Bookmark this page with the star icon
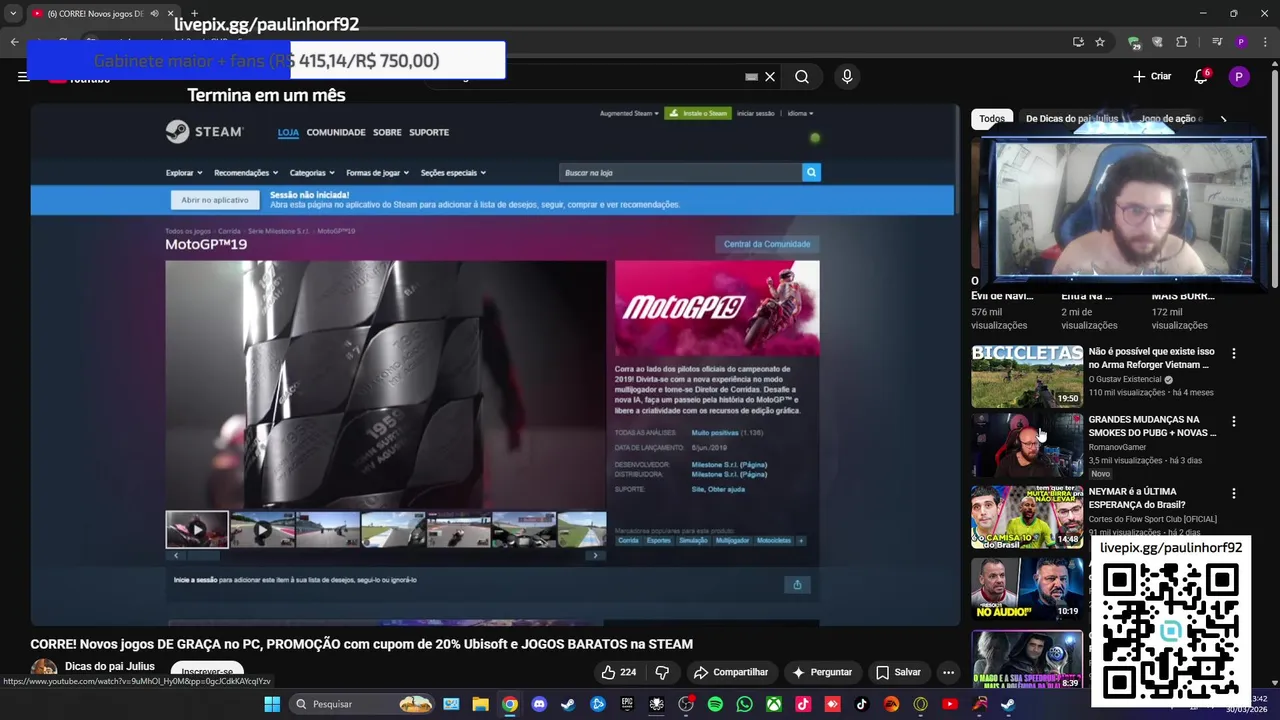Image resolution: width=1280 pixels, height=720 pixels. point(1100,42)
